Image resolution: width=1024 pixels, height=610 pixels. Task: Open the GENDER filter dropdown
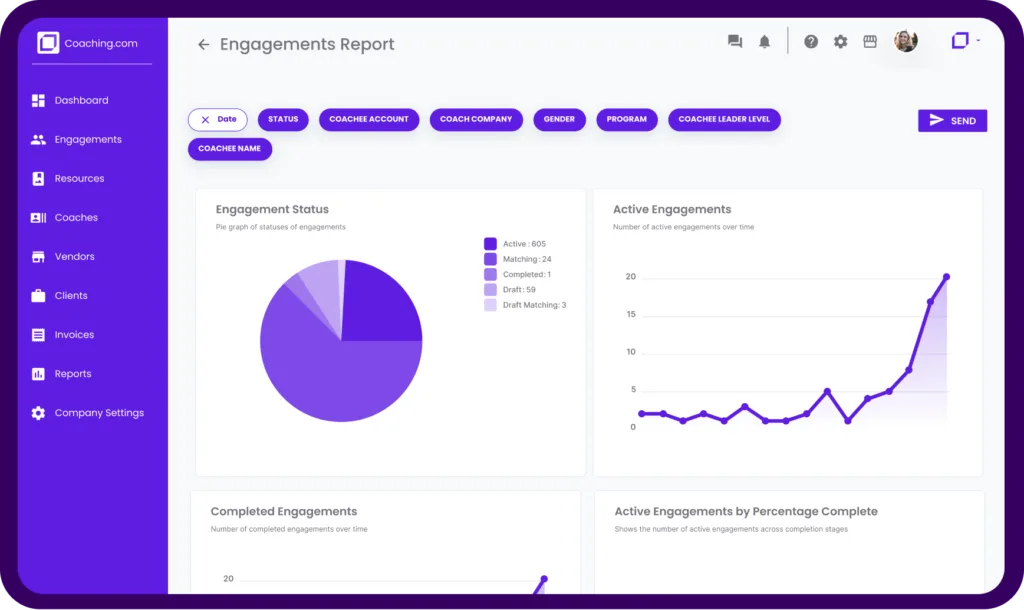click(x=559, y=119)
